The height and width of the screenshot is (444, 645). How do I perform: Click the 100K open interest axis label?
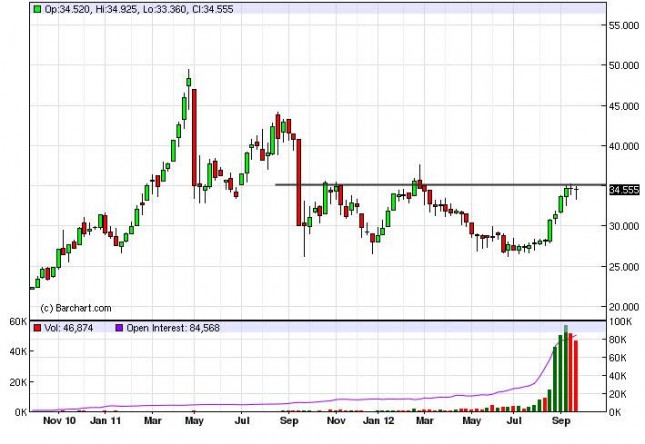pyautogui.click(x=622, y=321)
